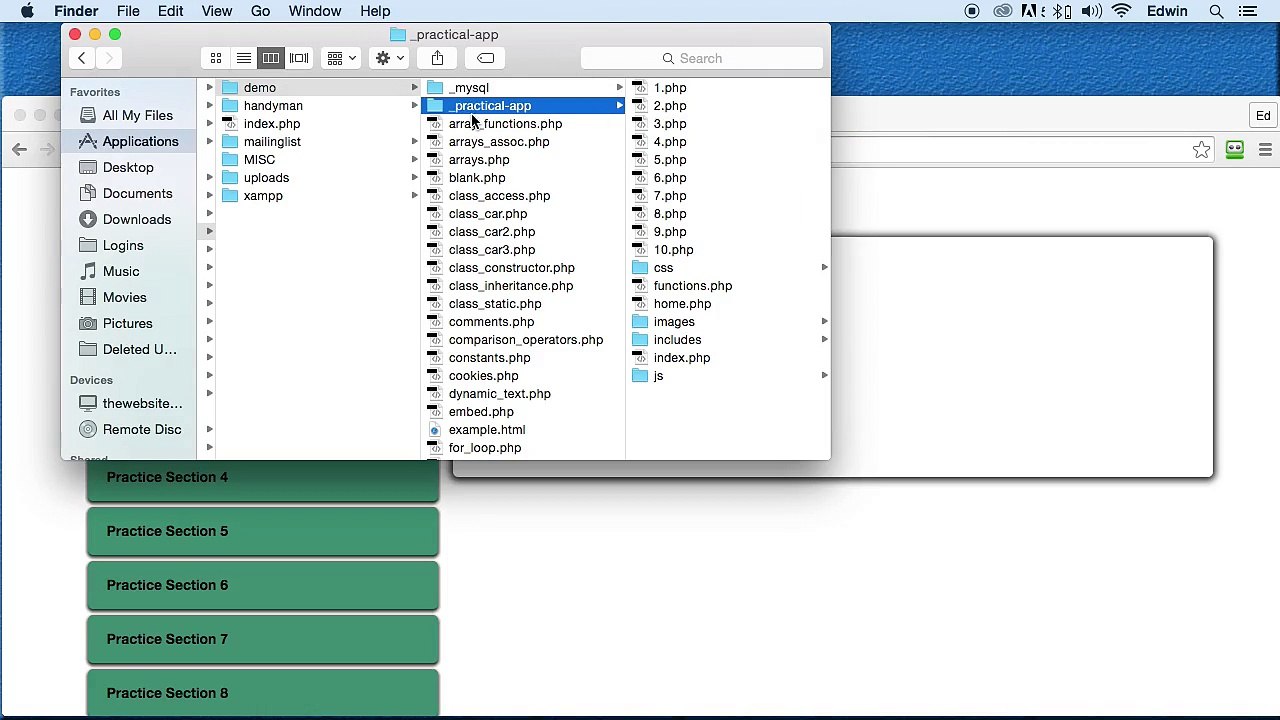
Task: Open the Help menu
Action: click(375, 11)
